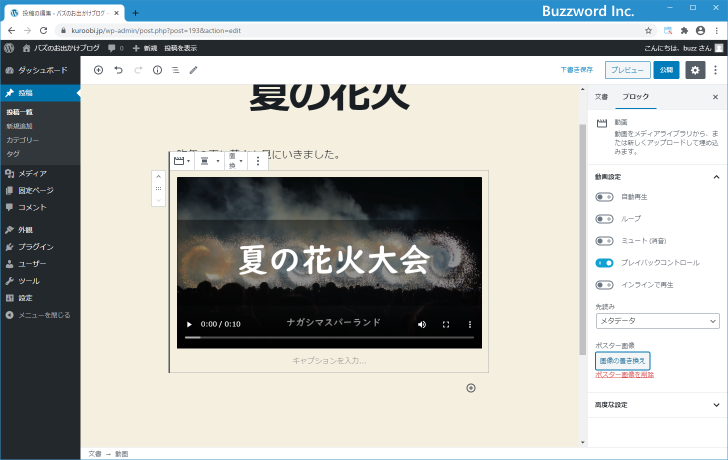Click the Preview (プレビュー) button
Image resolution: width=728 pixels, height=460 pixels.
pyautogui.click(x=627, y=70)
